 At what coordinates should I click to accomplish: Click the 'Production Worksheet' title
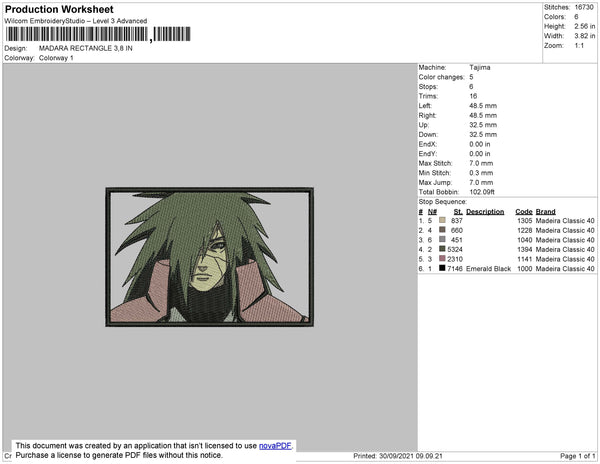coord(59,9)
